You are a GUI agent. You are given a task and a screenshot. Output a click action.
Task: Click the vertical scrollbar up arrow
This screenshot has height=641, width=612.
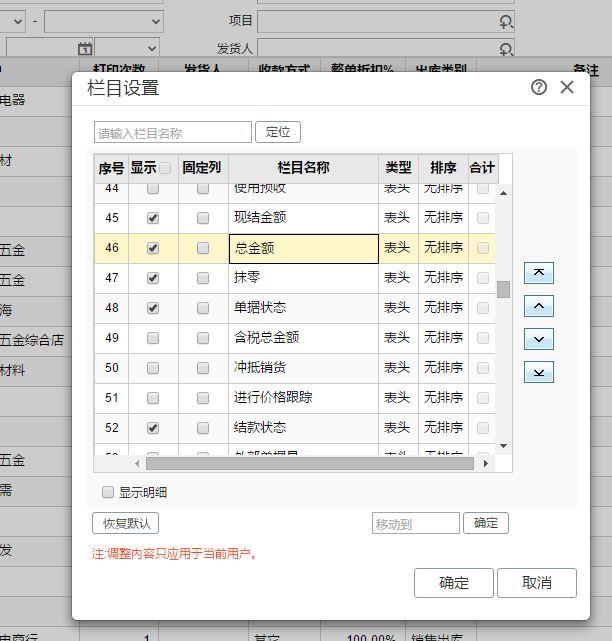coord(503,193)
